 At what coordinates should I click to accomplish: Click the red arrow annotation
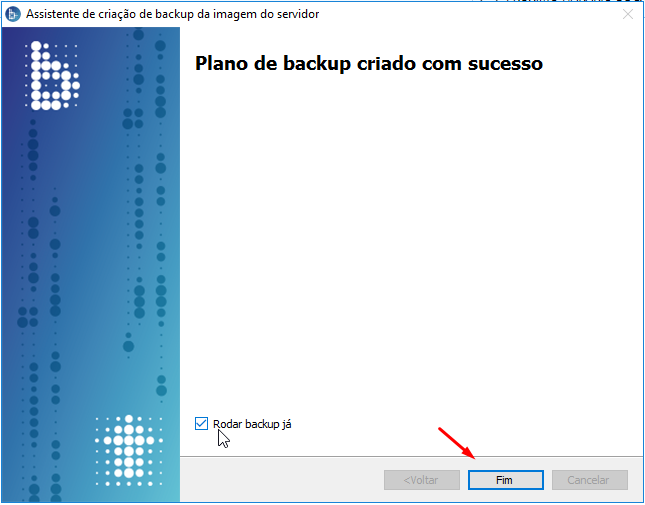pyautogui.click(x=457, y=444)
